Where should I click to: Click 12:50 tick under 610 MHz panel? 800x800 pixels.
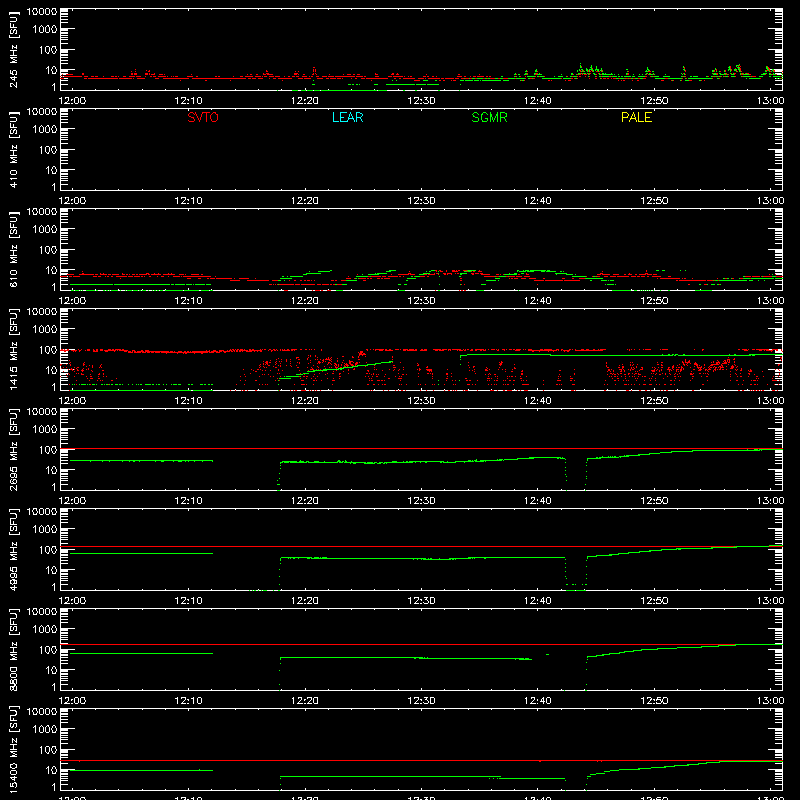654,301
